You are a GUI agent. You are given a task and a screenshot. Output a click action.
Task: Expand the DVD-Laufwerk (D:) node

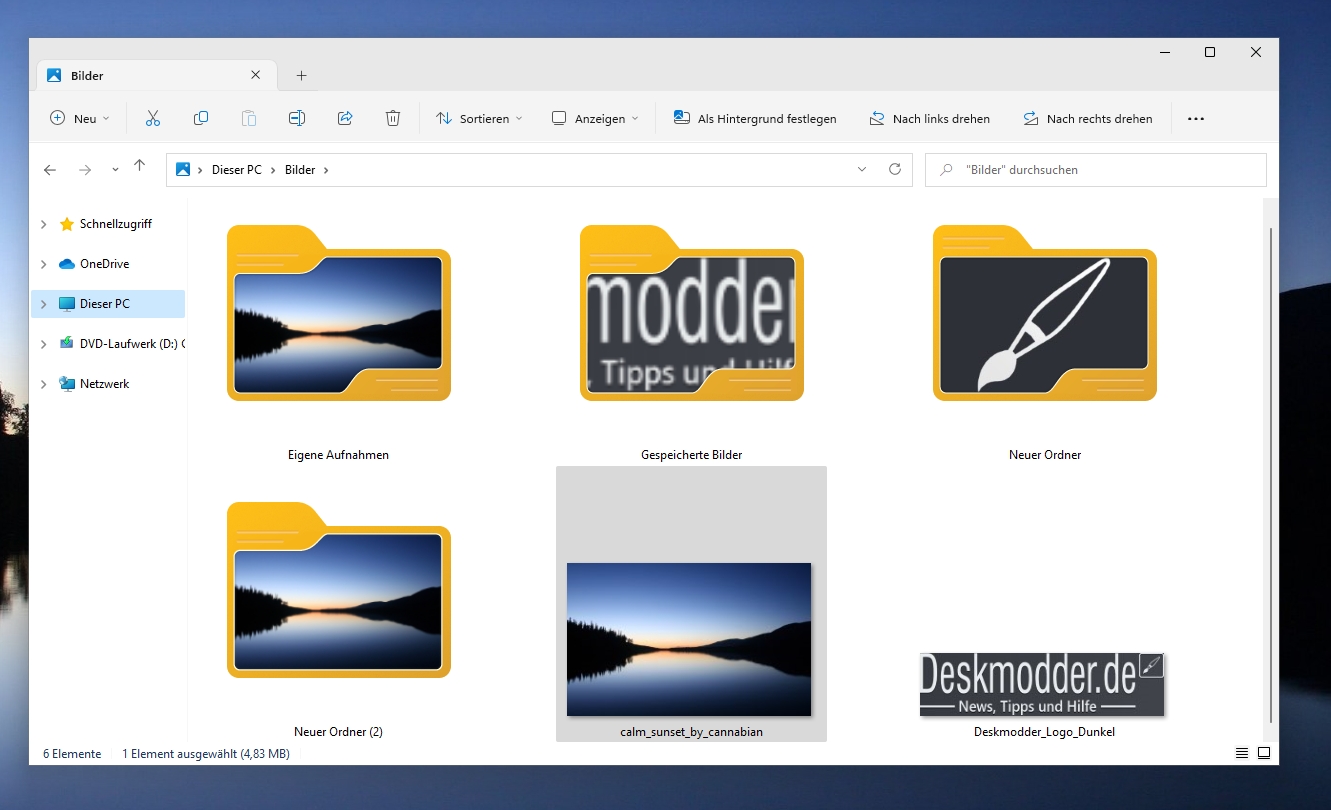[43, 344]
